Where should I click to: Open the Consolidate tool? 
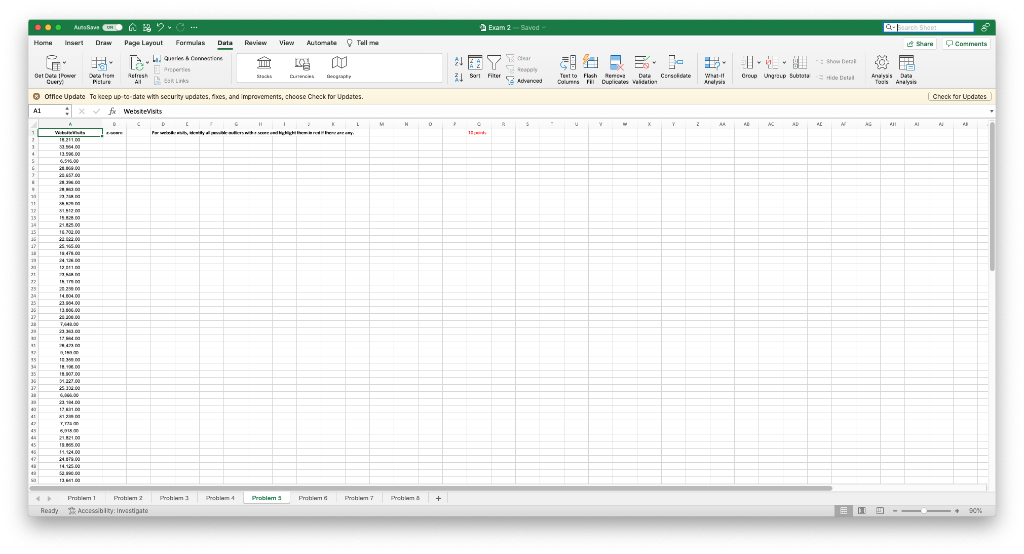click(x=675, y=67)
